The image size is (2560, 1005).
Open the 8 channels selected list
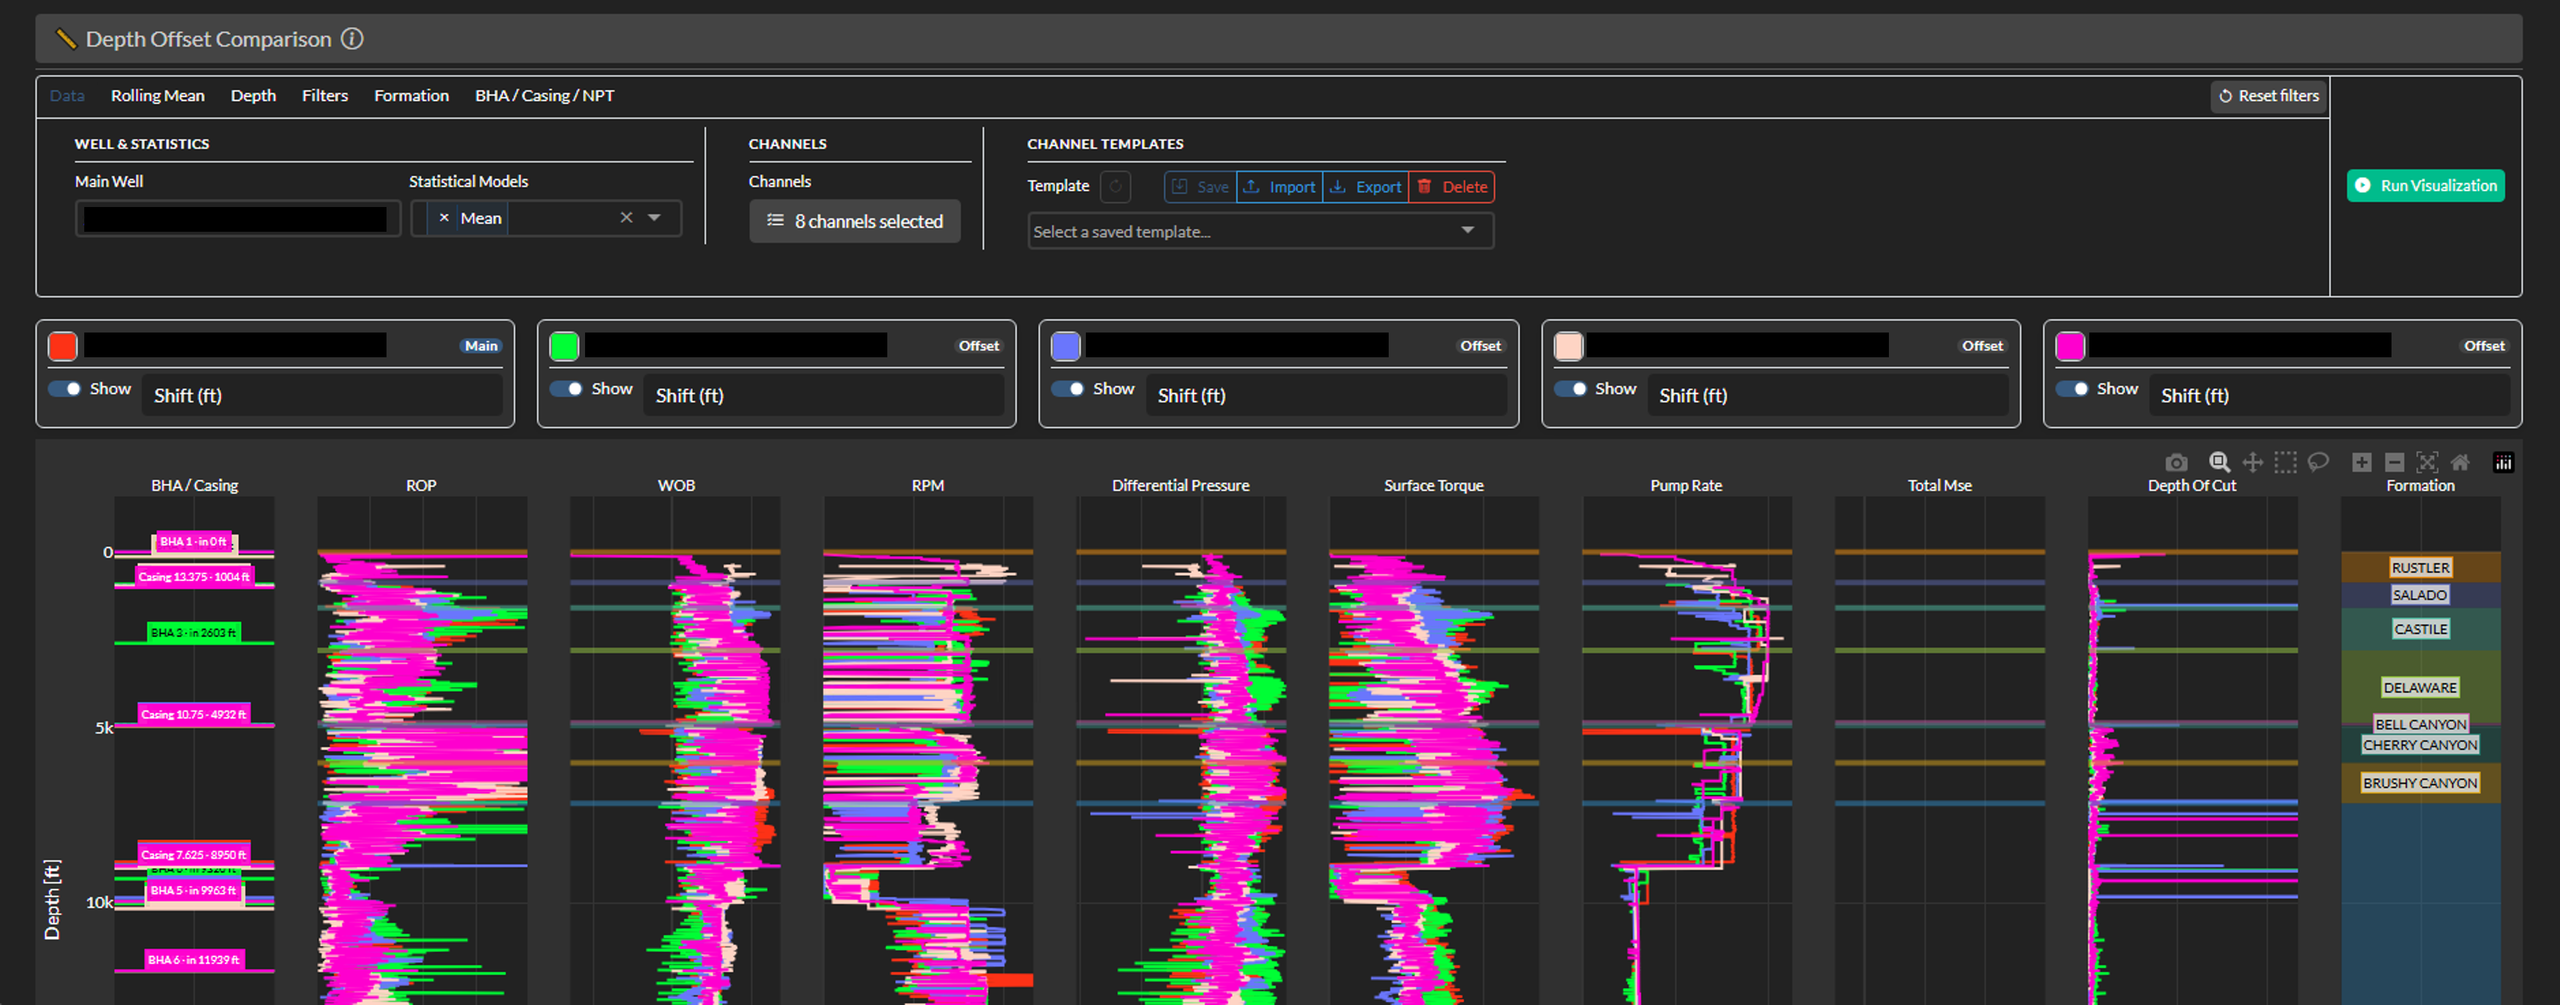pyautogui.click(x=855, y=221)
